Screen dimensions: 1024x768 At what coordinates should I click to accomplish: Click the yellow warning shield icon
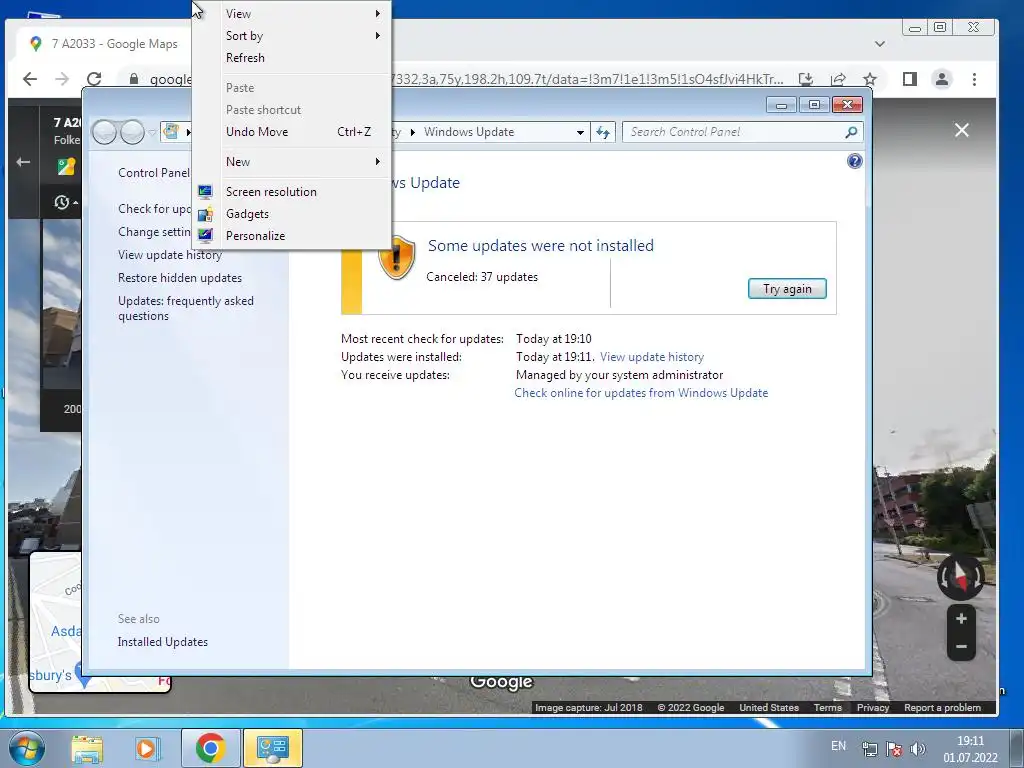396,258
